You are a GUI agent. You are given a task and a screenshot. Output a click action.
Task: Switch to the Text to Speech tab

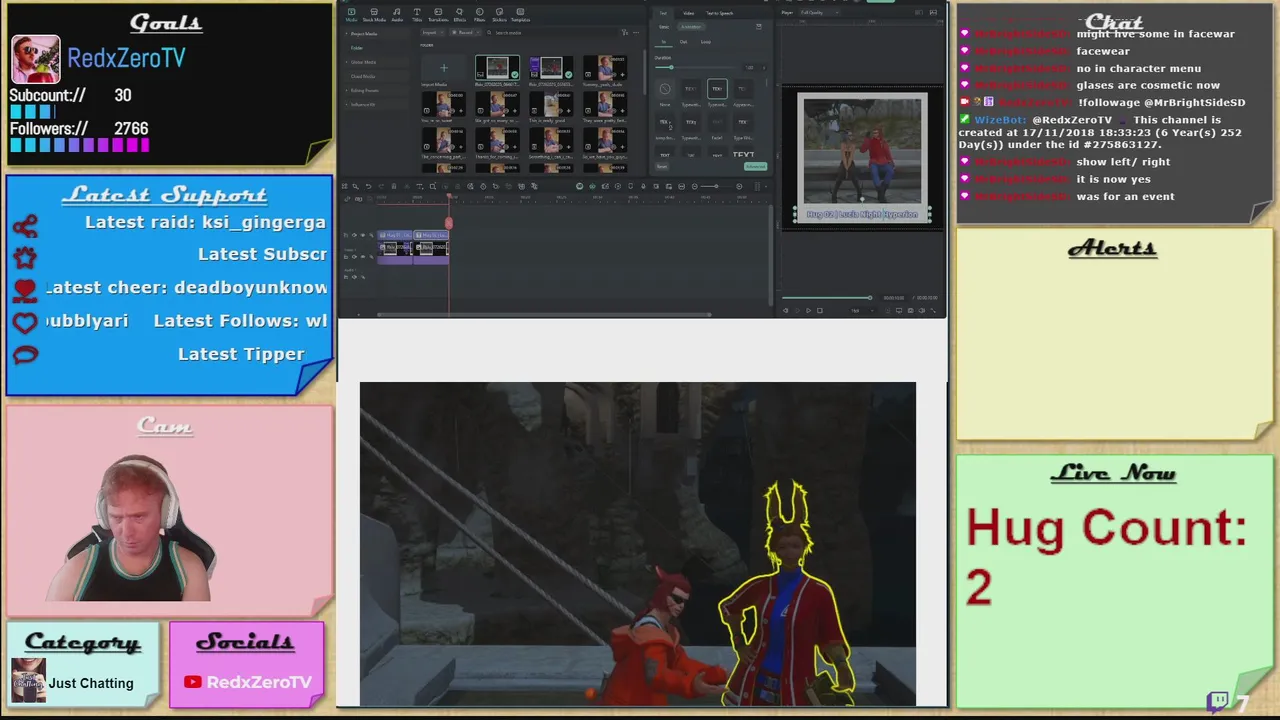[719, 13]
